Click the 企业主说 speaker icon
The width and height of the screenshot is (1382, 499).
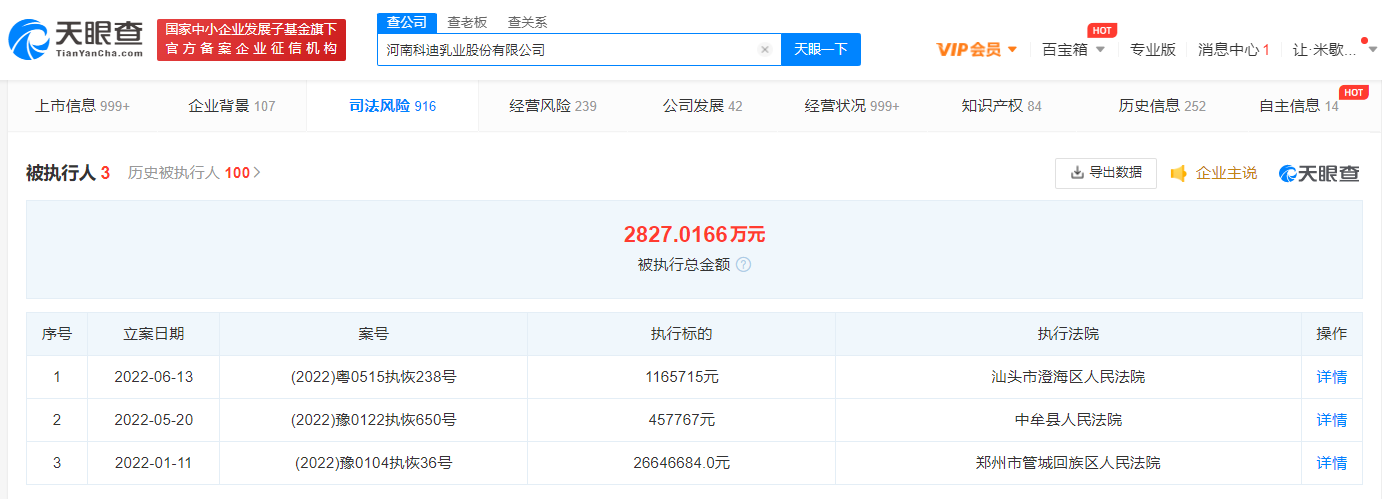click(x=1179, y=173)
